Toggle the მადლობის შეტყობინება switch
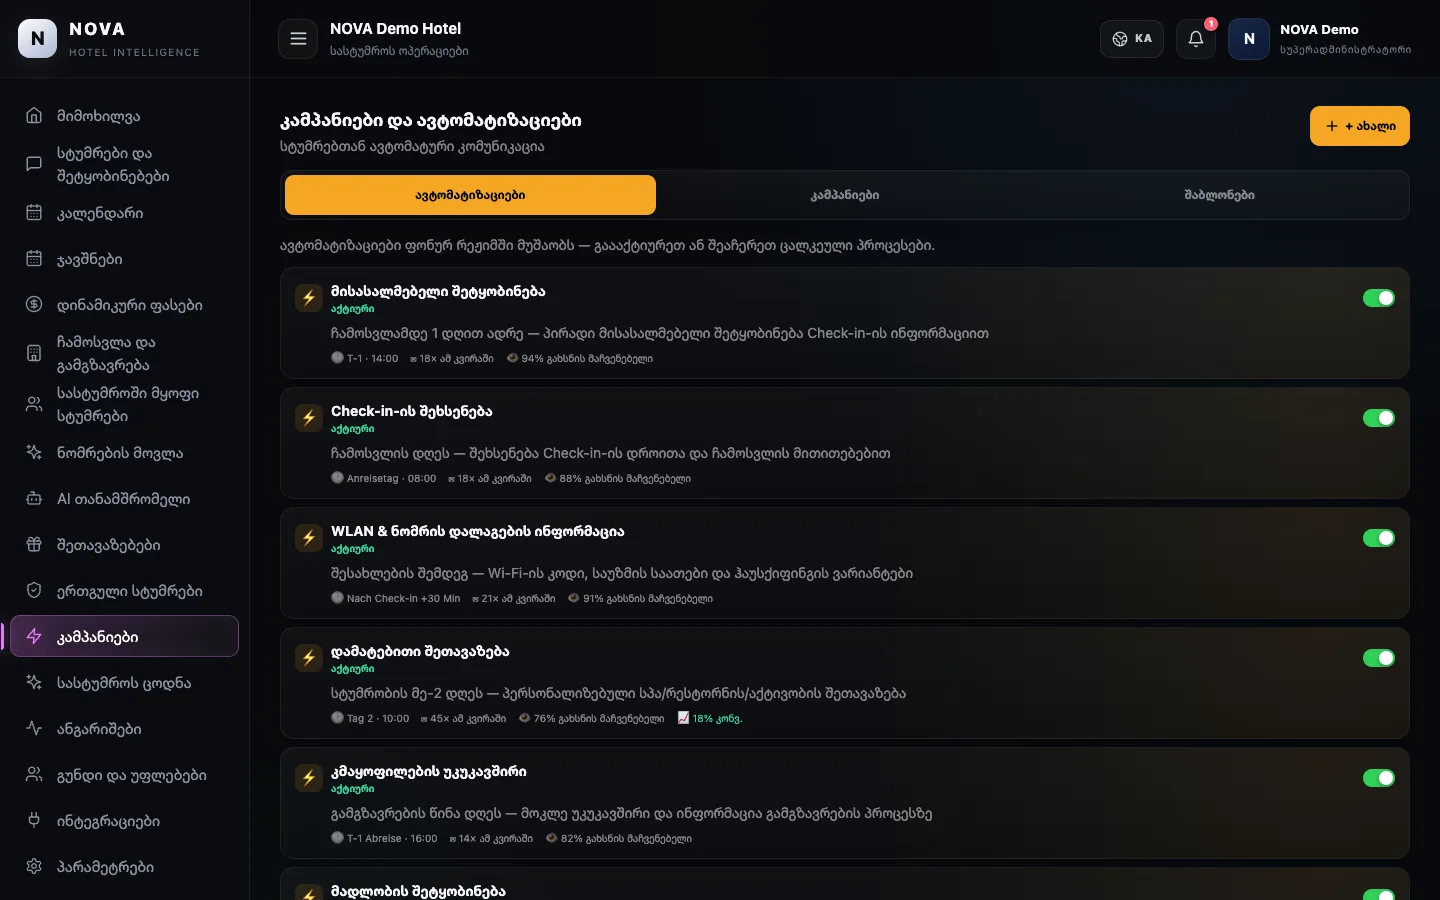Image resolution: width=1440 pixels, height=900 pixels. point(1379,895)
